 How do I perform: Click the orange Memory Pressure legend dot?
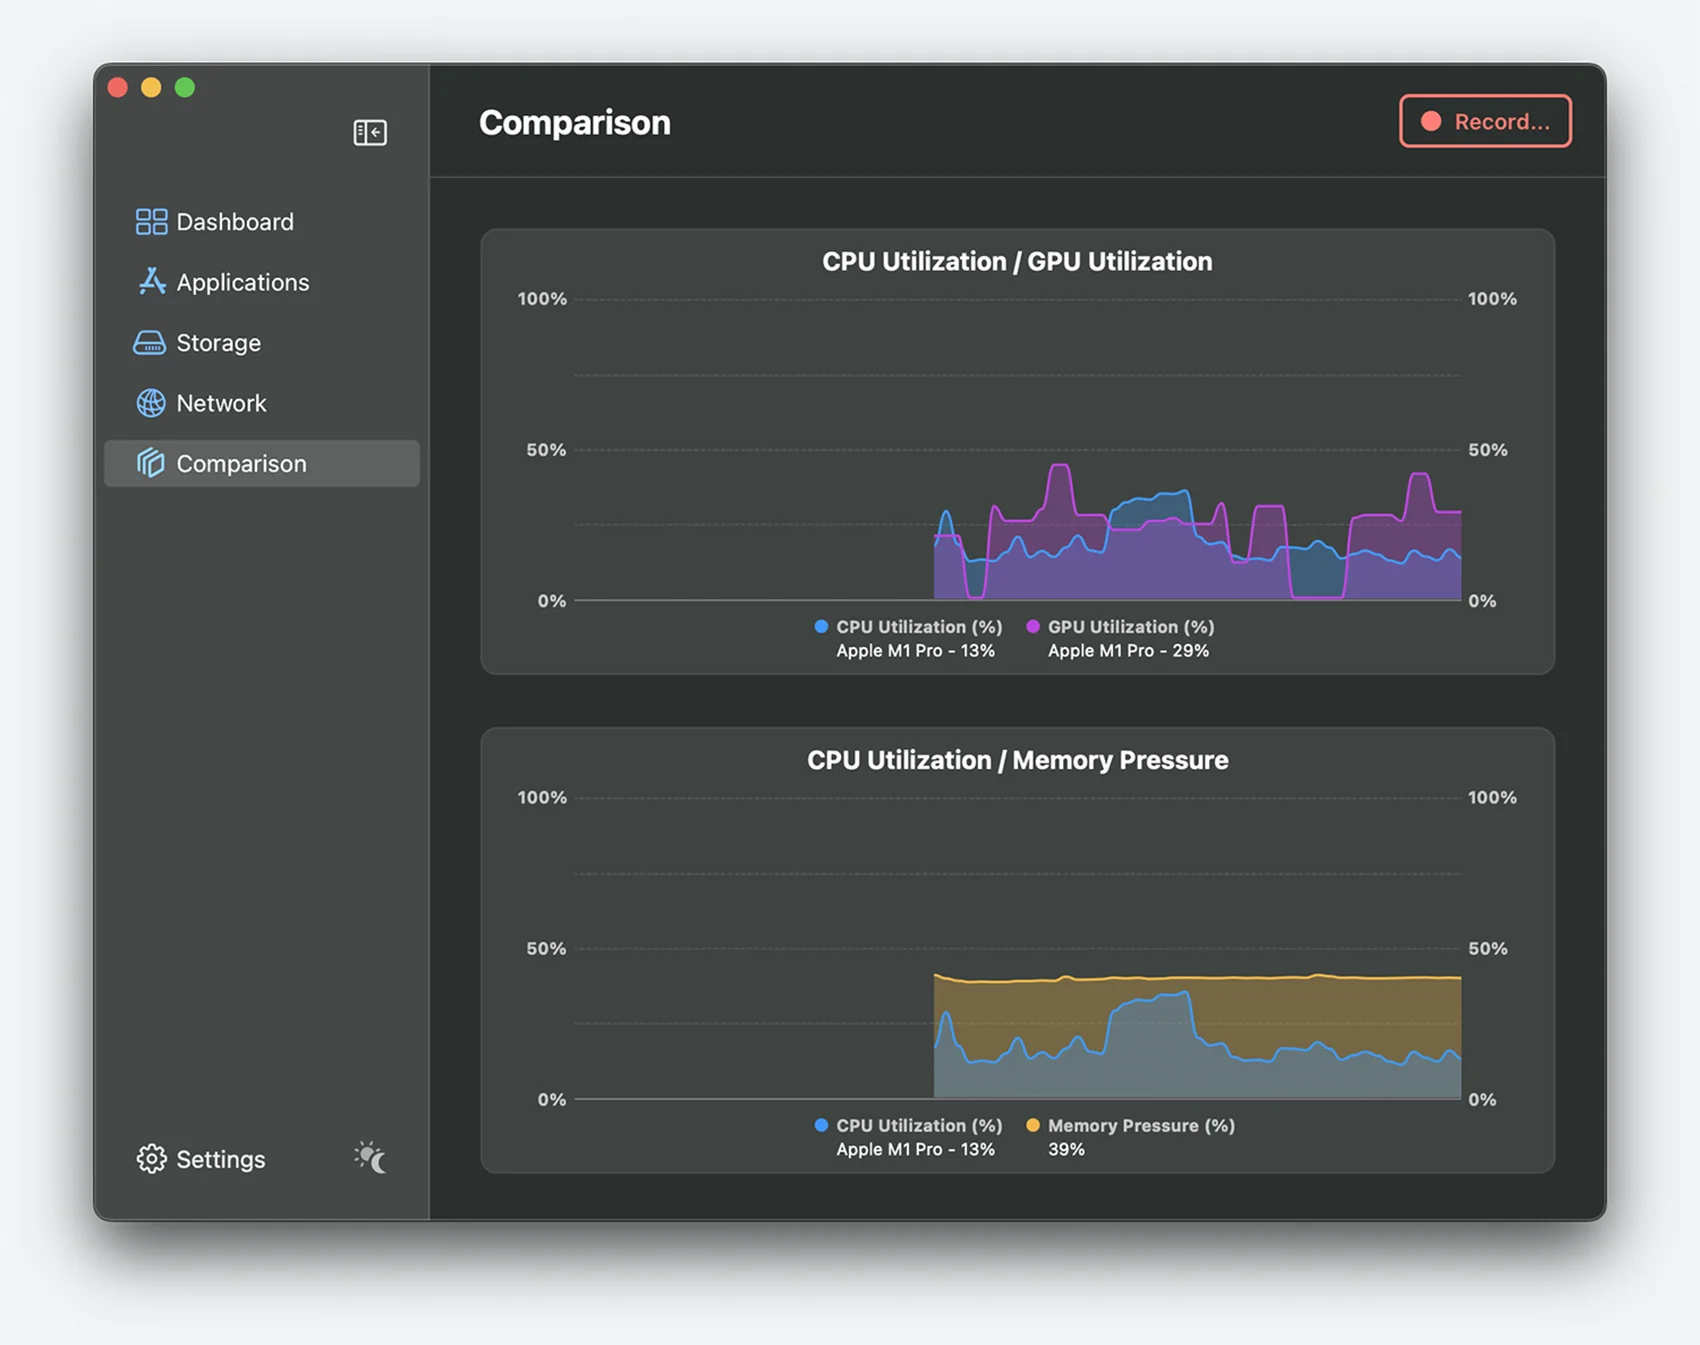pos(1033,1126)
